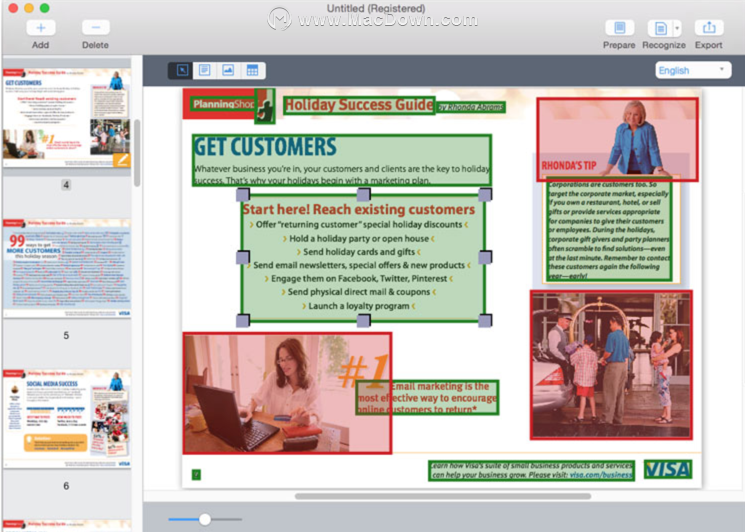Click the bottom-middle handle of selected zone
The image size is (745, 532).
363,321
